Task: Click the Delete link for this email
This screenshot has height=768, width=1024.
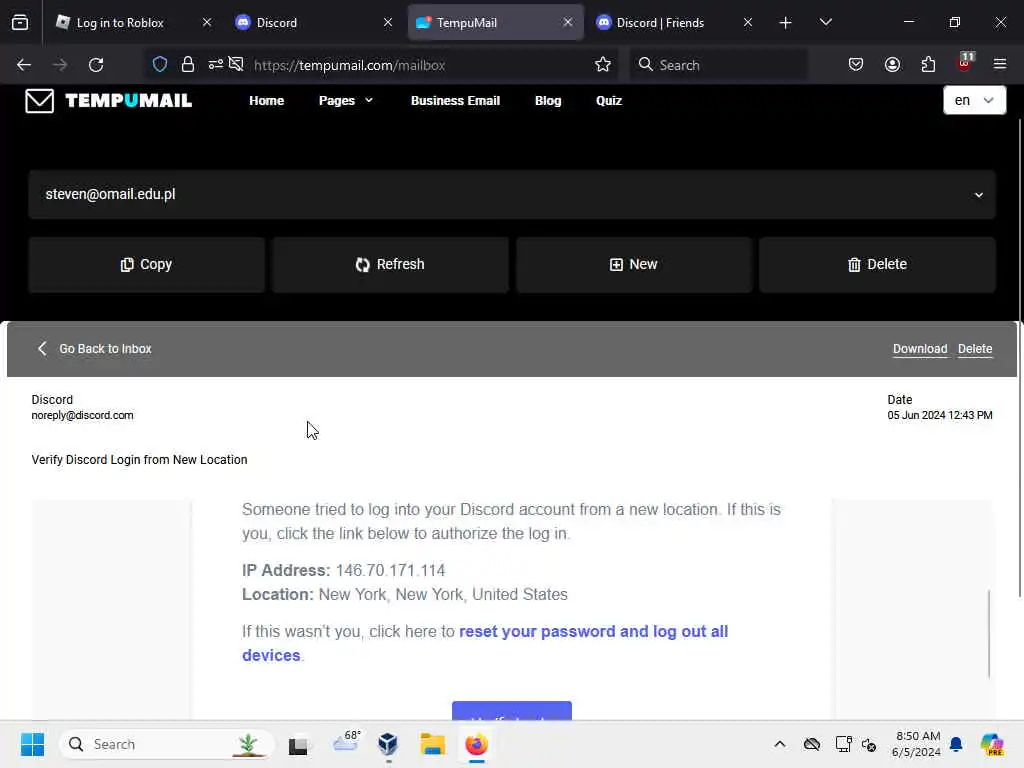Action: (974, 349)
